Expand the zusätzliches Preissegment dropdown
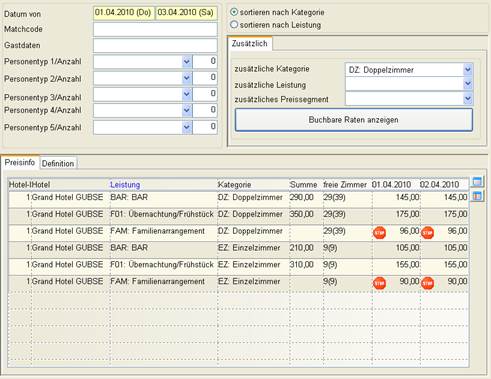Screen dimensions: 491x379 (468, 99)
